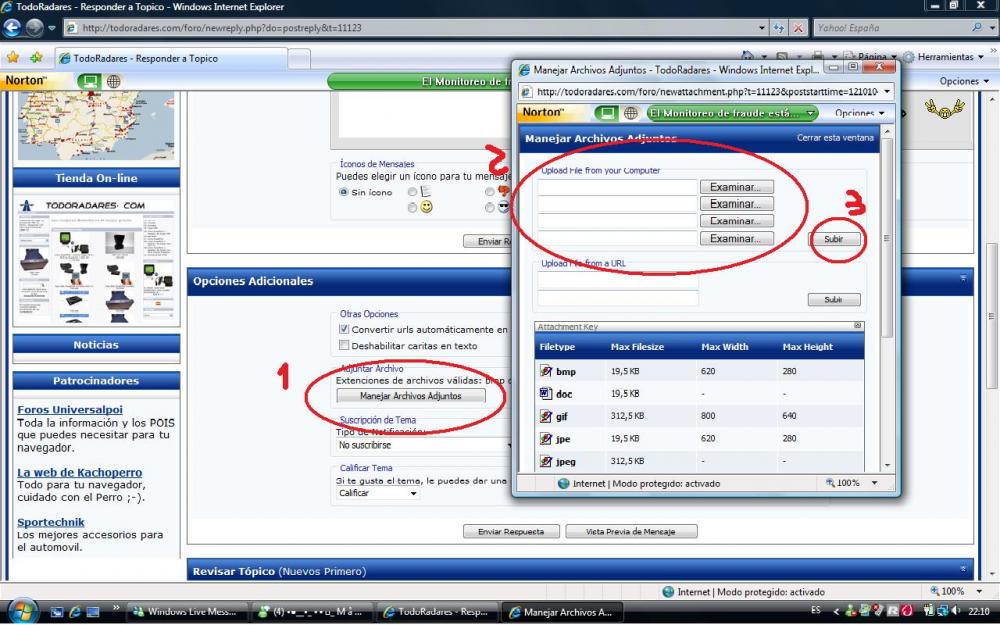Click the IE Back navigation button

[14, 28]
